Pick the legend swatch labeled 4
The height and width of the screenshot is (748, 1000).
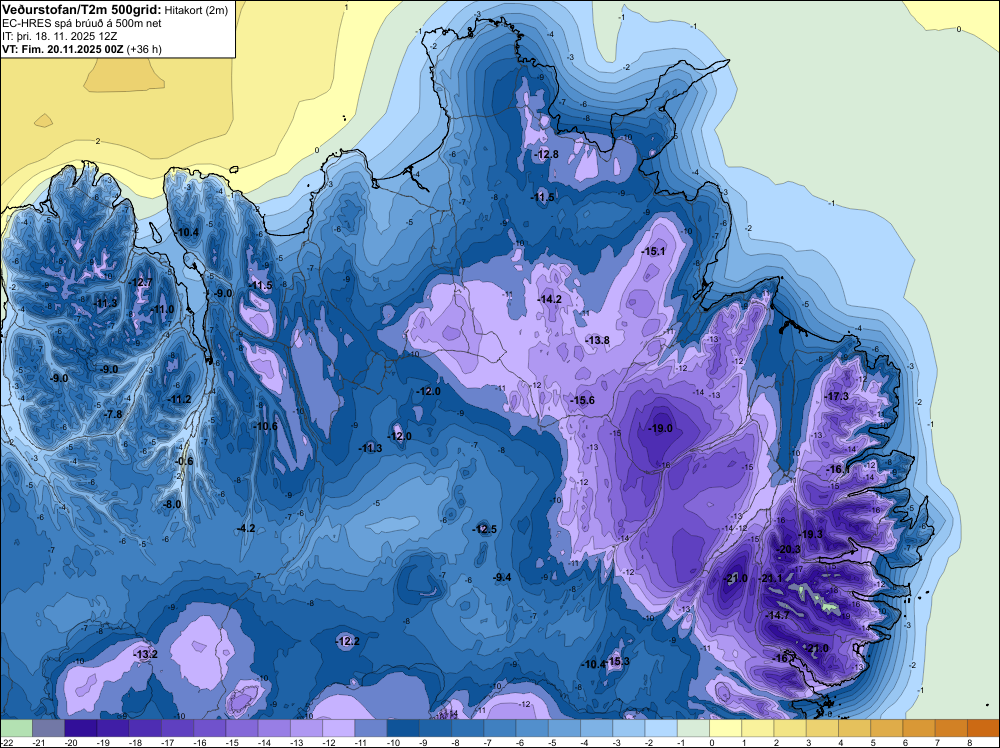pyautogui.click(x=854, y=728)
